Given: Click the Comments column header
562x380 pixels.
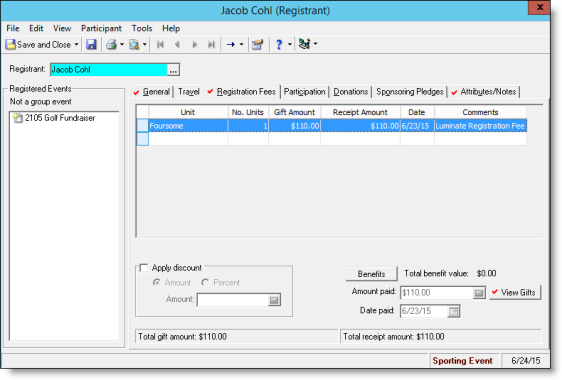Looking at the screenshot, I should coord(480,112).
